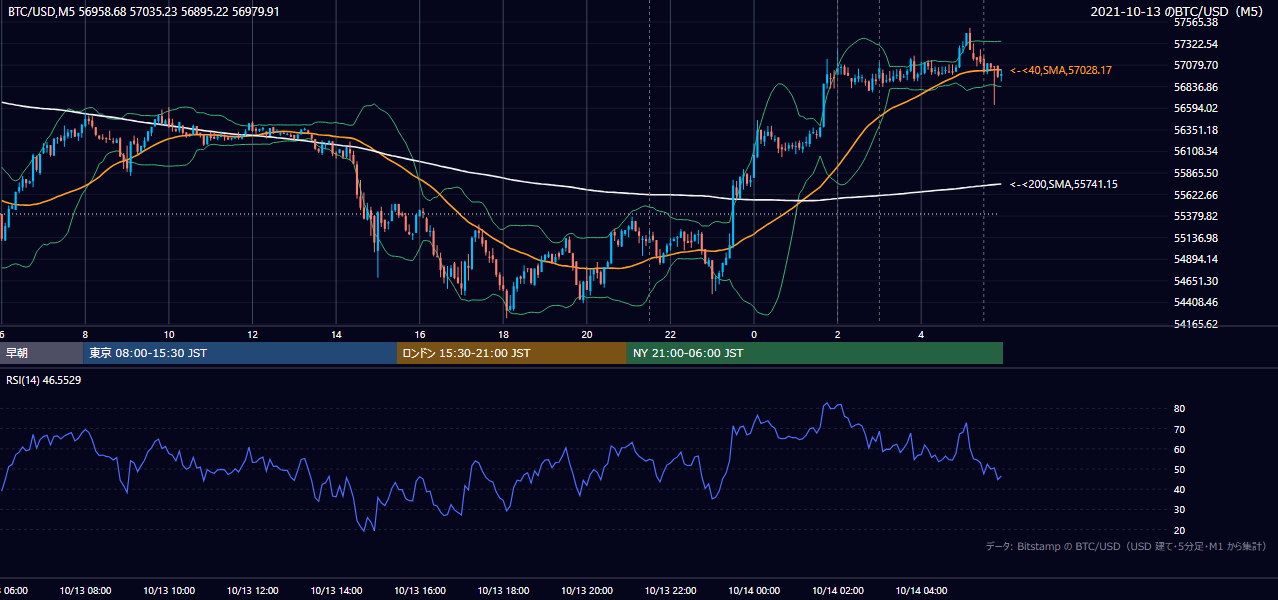Select the 200 SMA label 55741.15
The image size is (1278, 600).
pyautogui.click(x=1064, y=184)
